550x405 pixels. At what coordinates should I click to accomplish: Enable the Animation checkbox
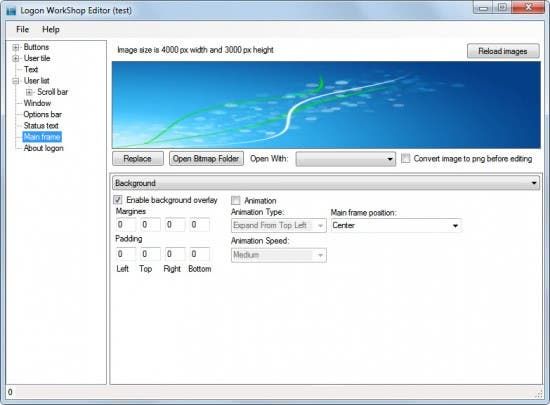[236, 201]
